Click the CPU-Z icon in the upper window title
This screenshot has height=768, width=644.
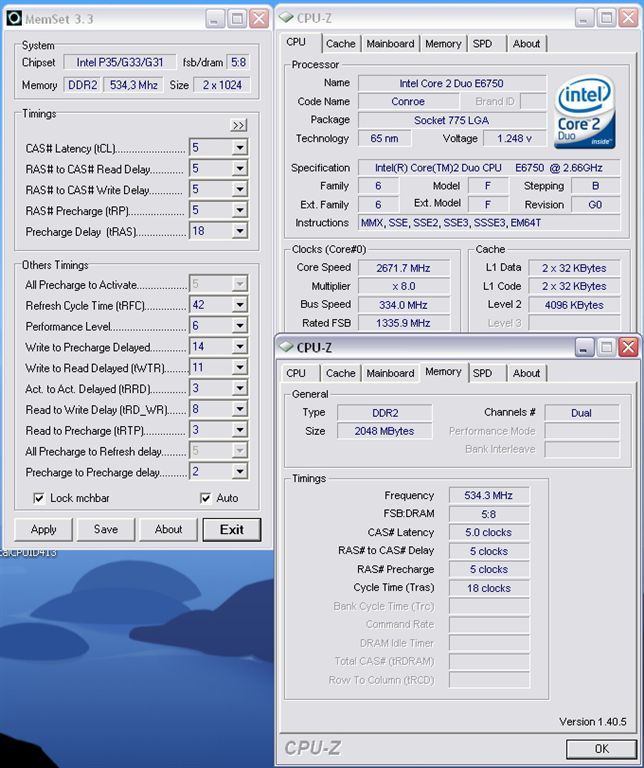click(286, 18)
